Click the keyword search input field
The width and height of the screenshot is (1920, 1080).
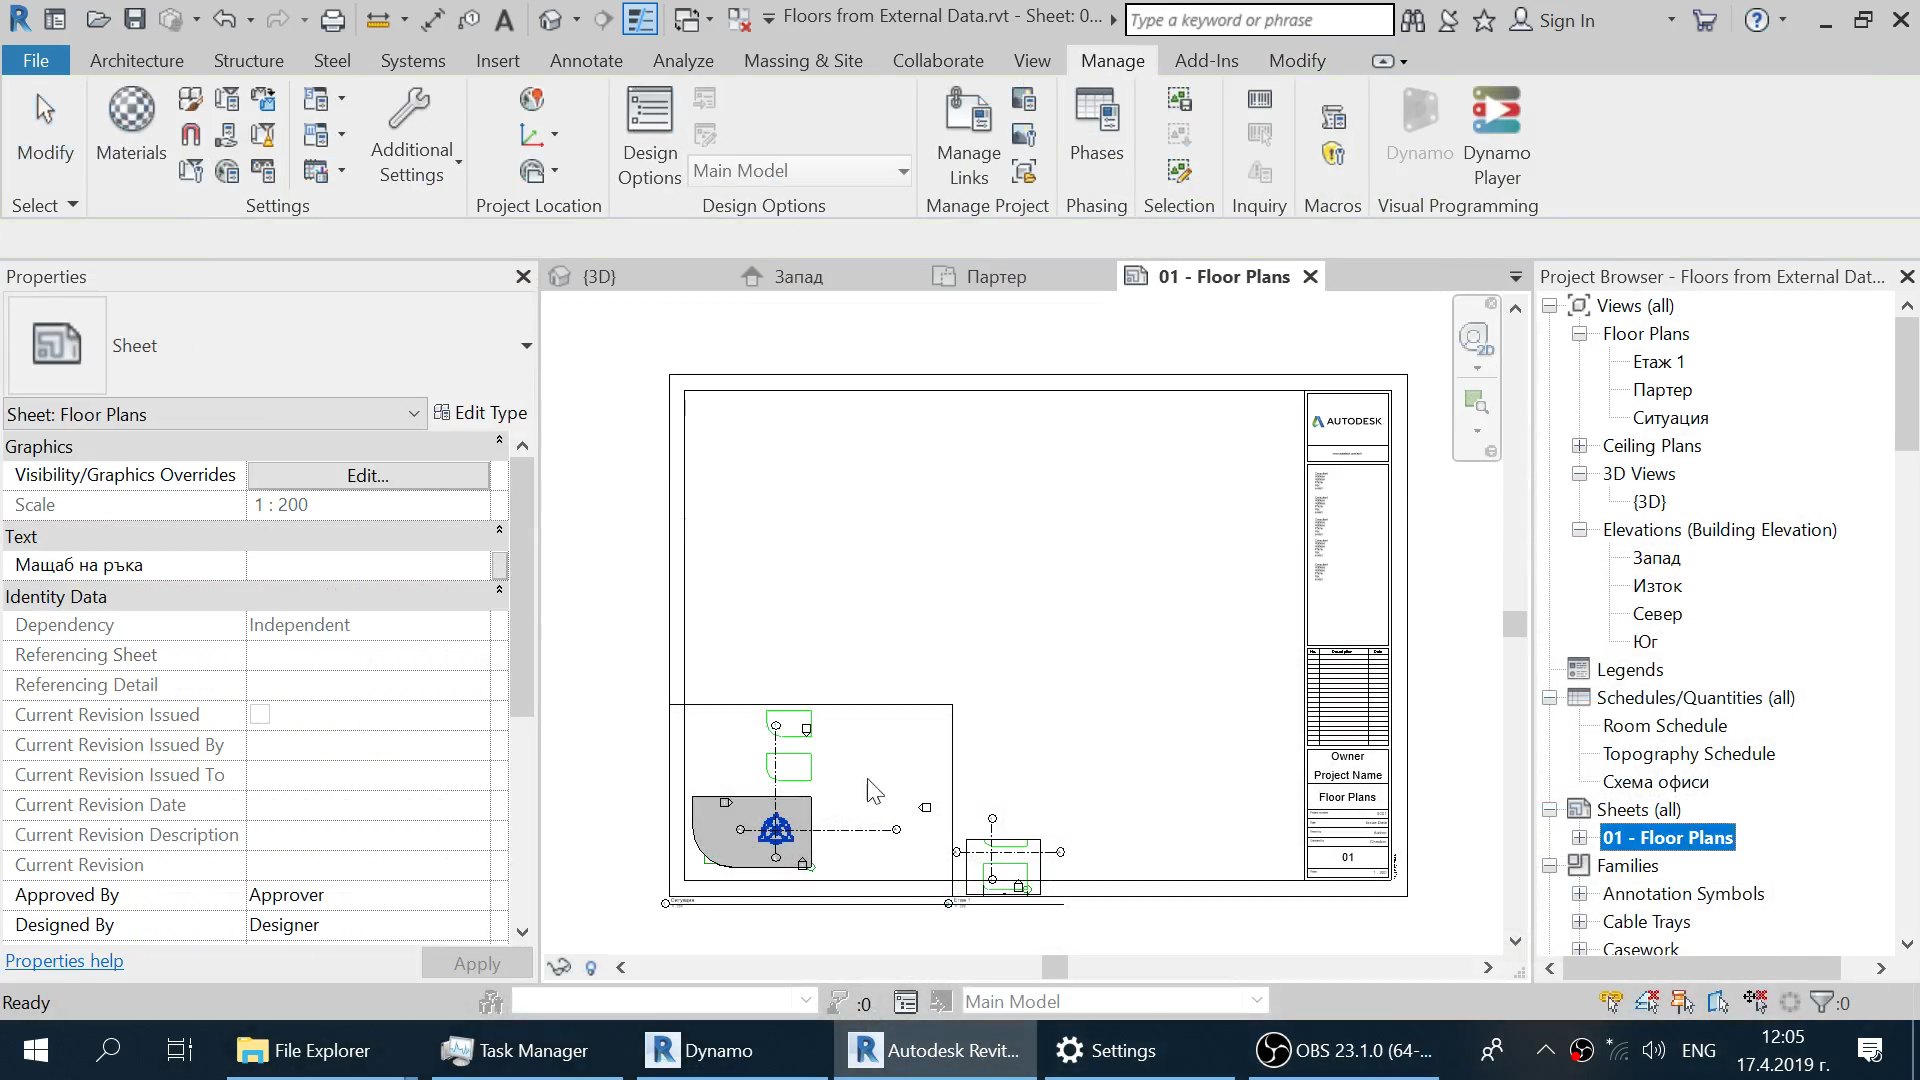pos(1258,20)
